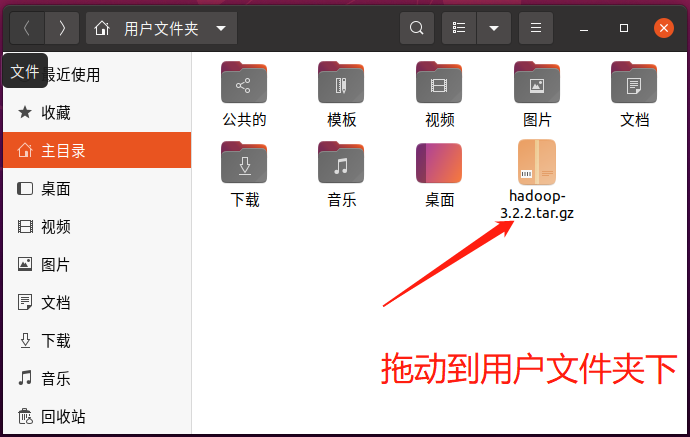Select the 文档 folder icon in main pane

634,82
